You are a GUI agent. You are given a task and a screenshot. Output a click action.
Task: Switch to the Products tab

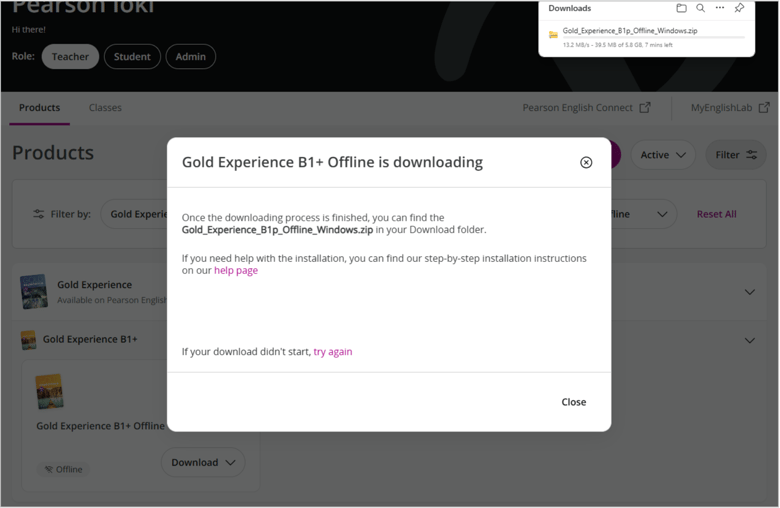(39, 107)
